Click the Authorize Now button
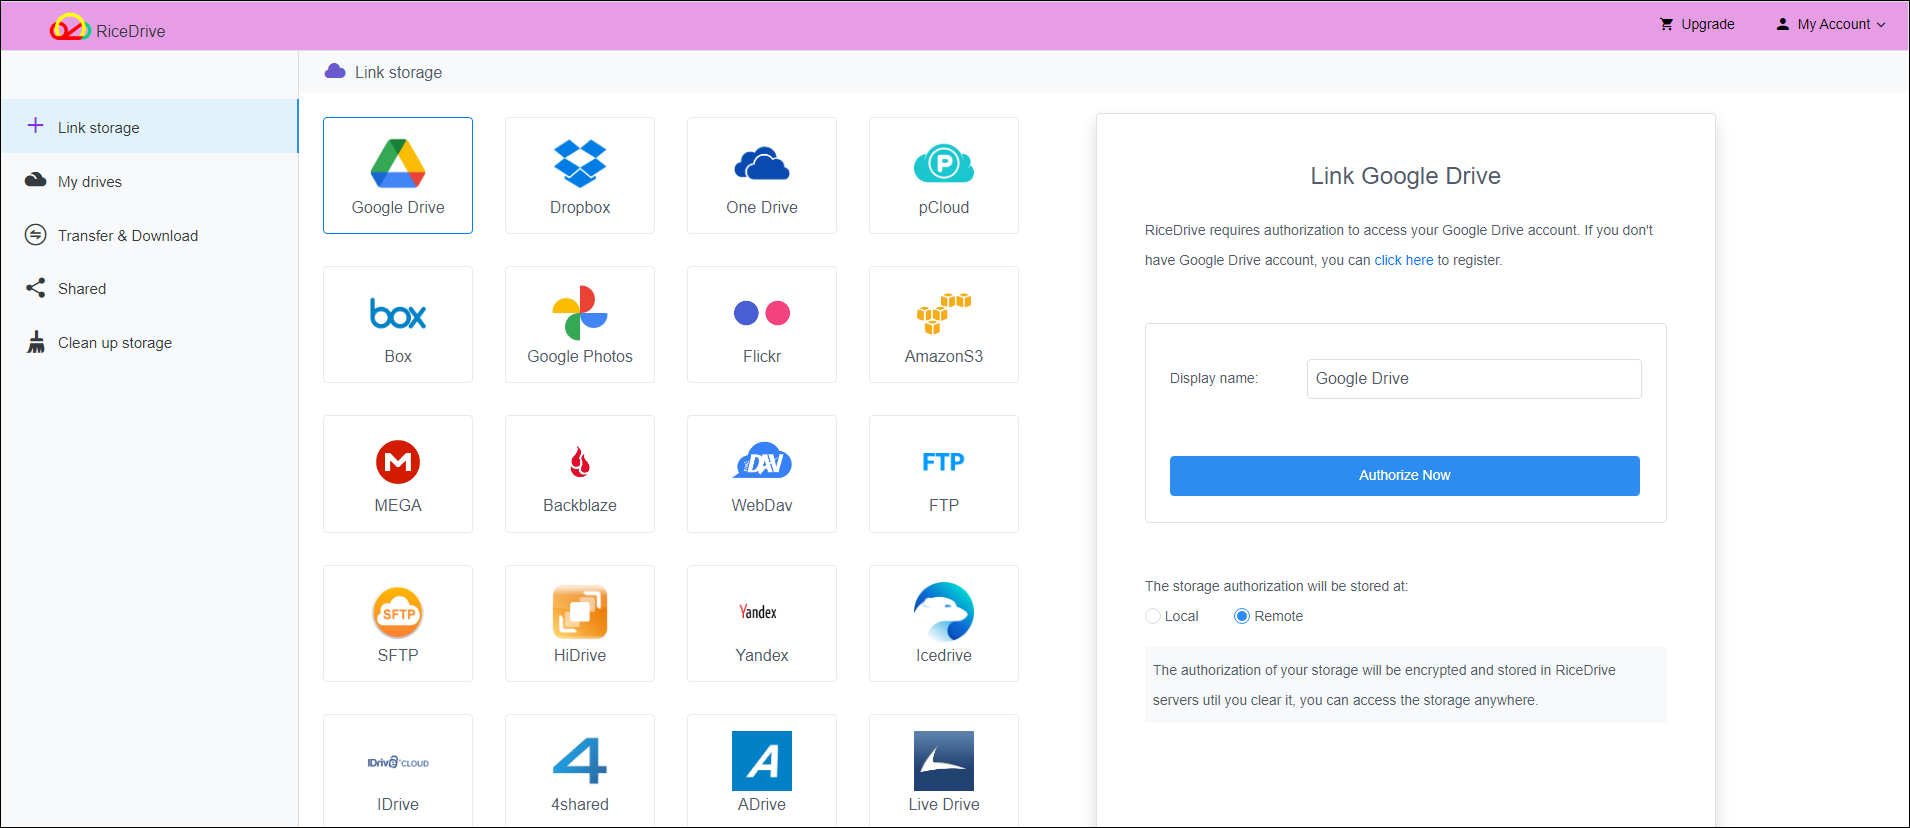 pyautogui.click(x=1405, y=476)
